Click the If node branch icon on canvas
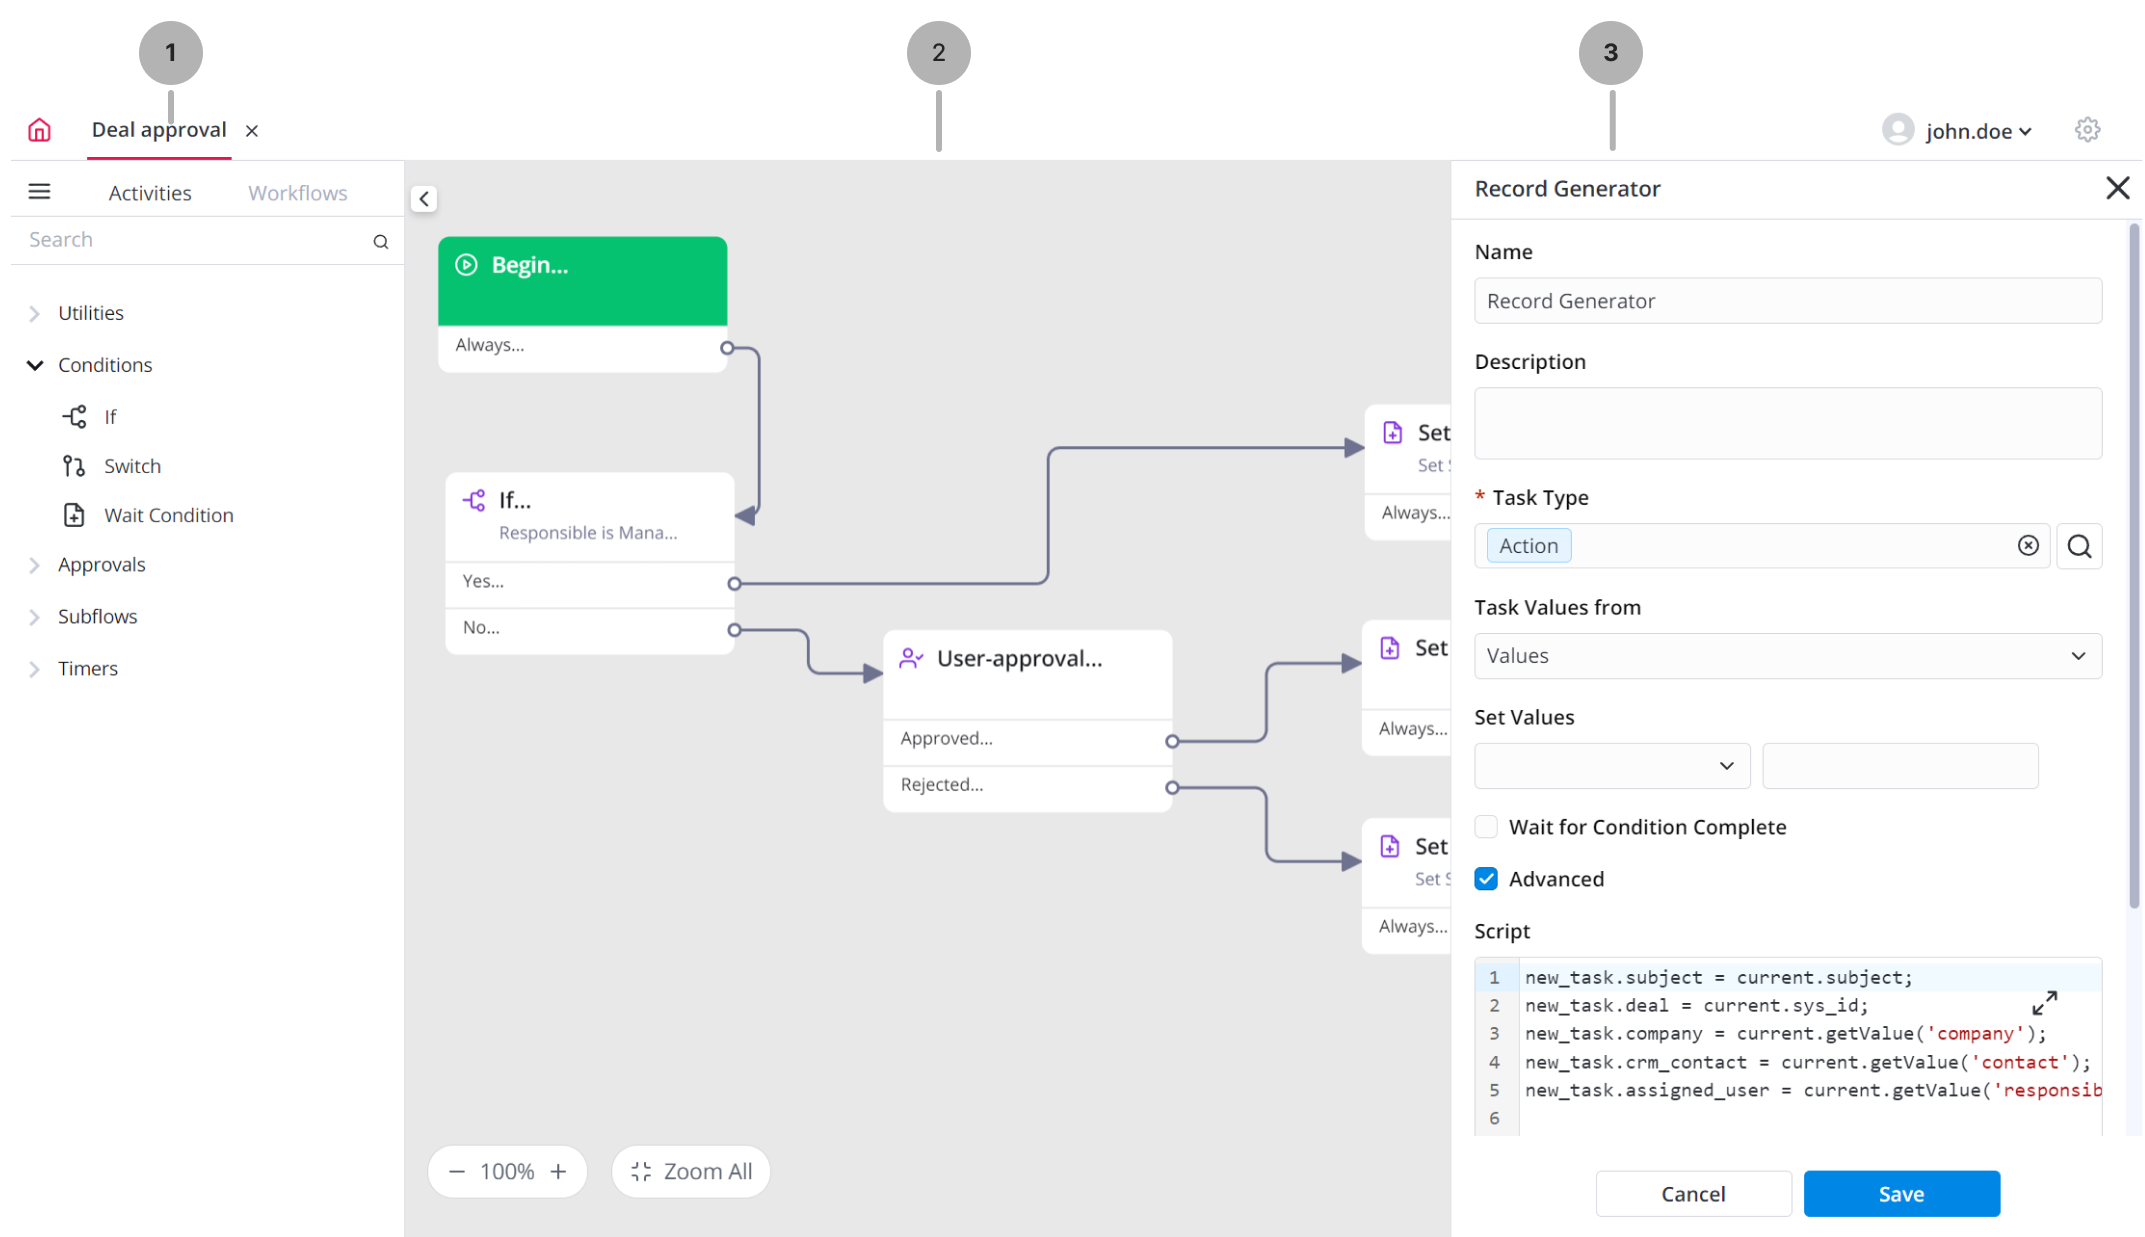This screenshot has width=2145, height=1237. click(474, 500)
